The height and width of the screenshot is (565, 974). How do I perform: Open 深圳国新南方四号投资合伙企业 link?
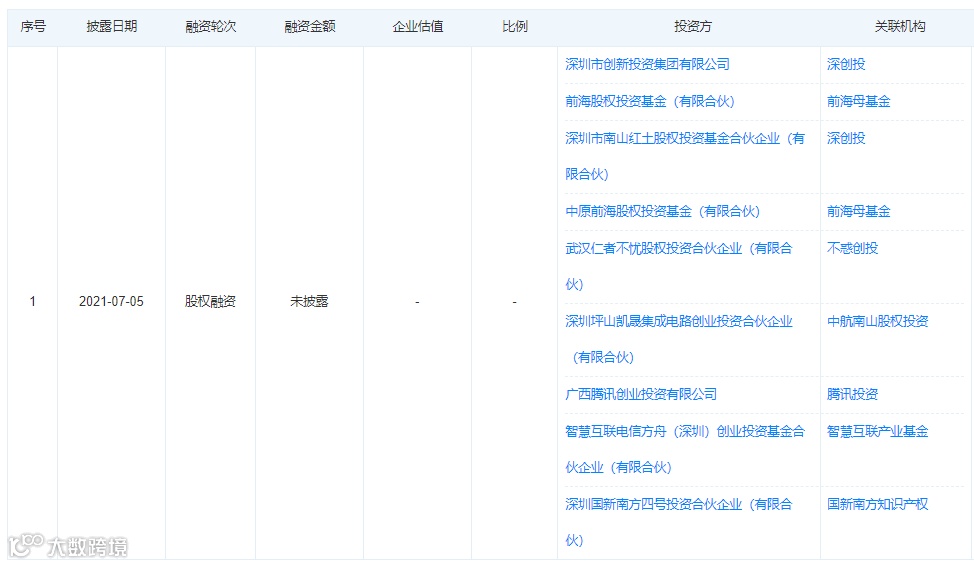tap(679, 522)
